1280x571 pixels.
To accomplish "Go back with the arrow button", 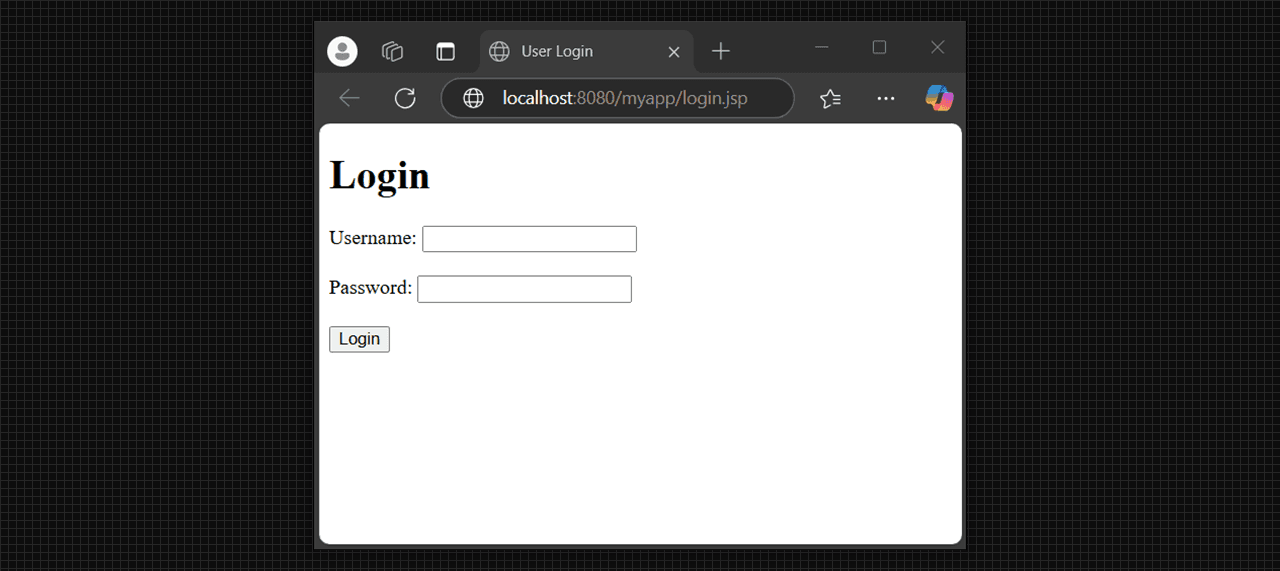I will coord(349,98).
